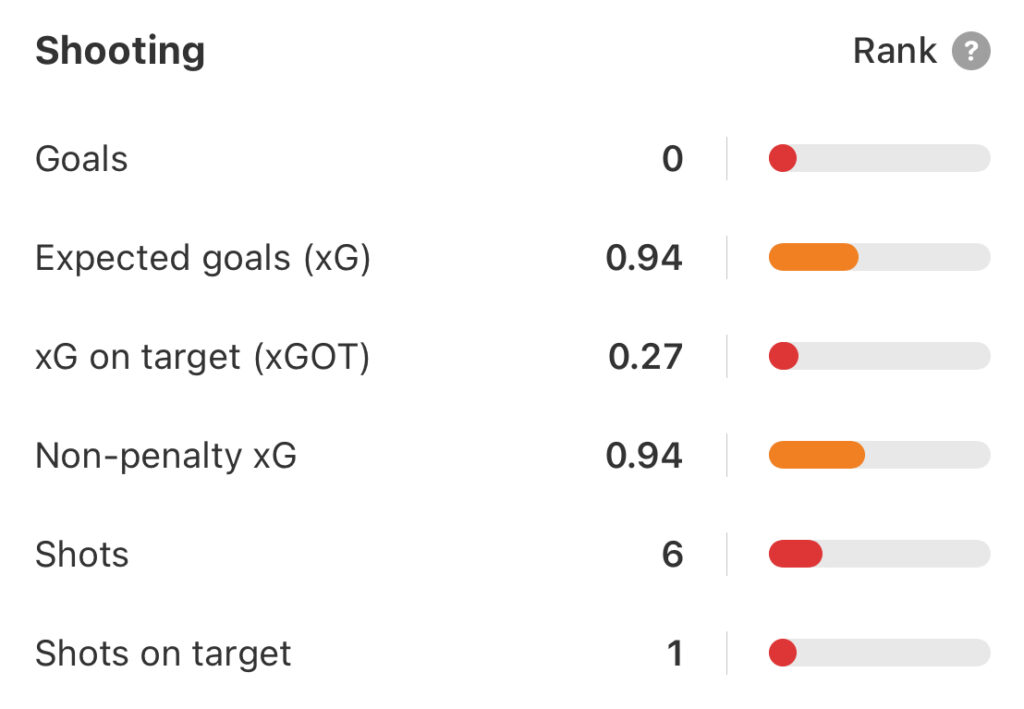Click the Shots value of 6
The height and width of the screenshot is (709, 1024).
pyautogui.click(x=672, y=555)
